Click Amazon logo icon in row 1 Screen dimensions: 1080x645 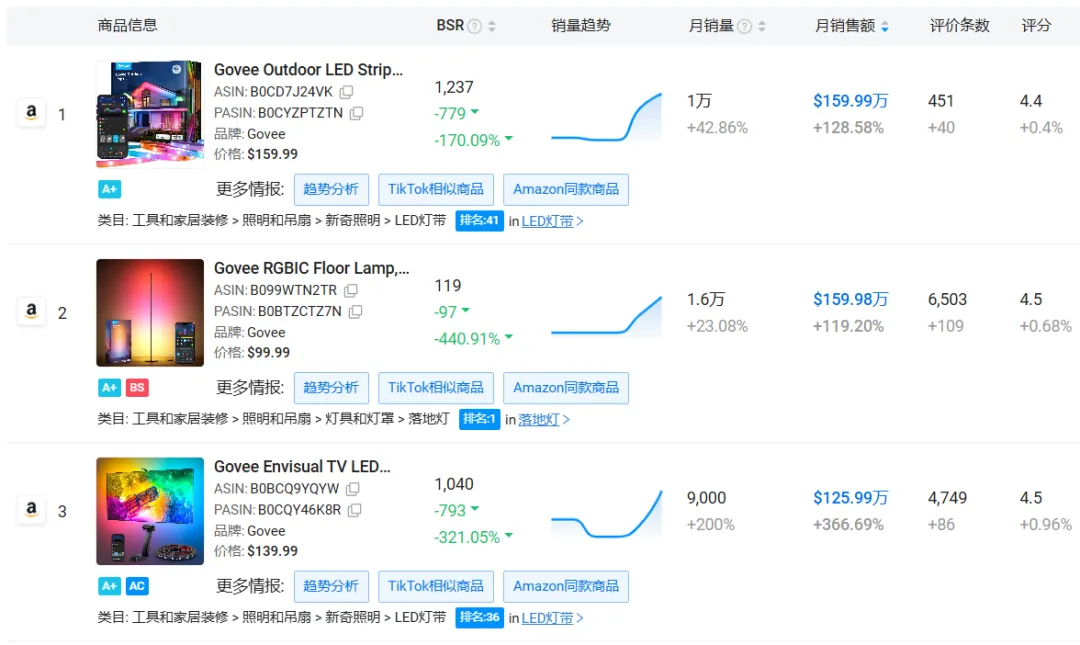pos(31,112)
